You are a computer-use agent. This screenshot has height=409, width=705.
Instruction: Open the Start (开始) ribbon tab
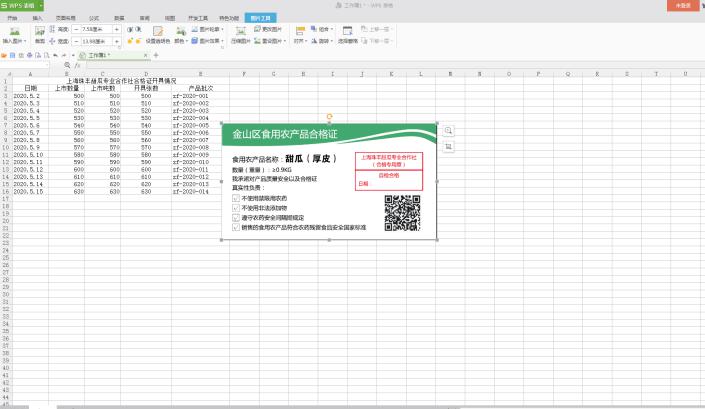coord(12,18)
